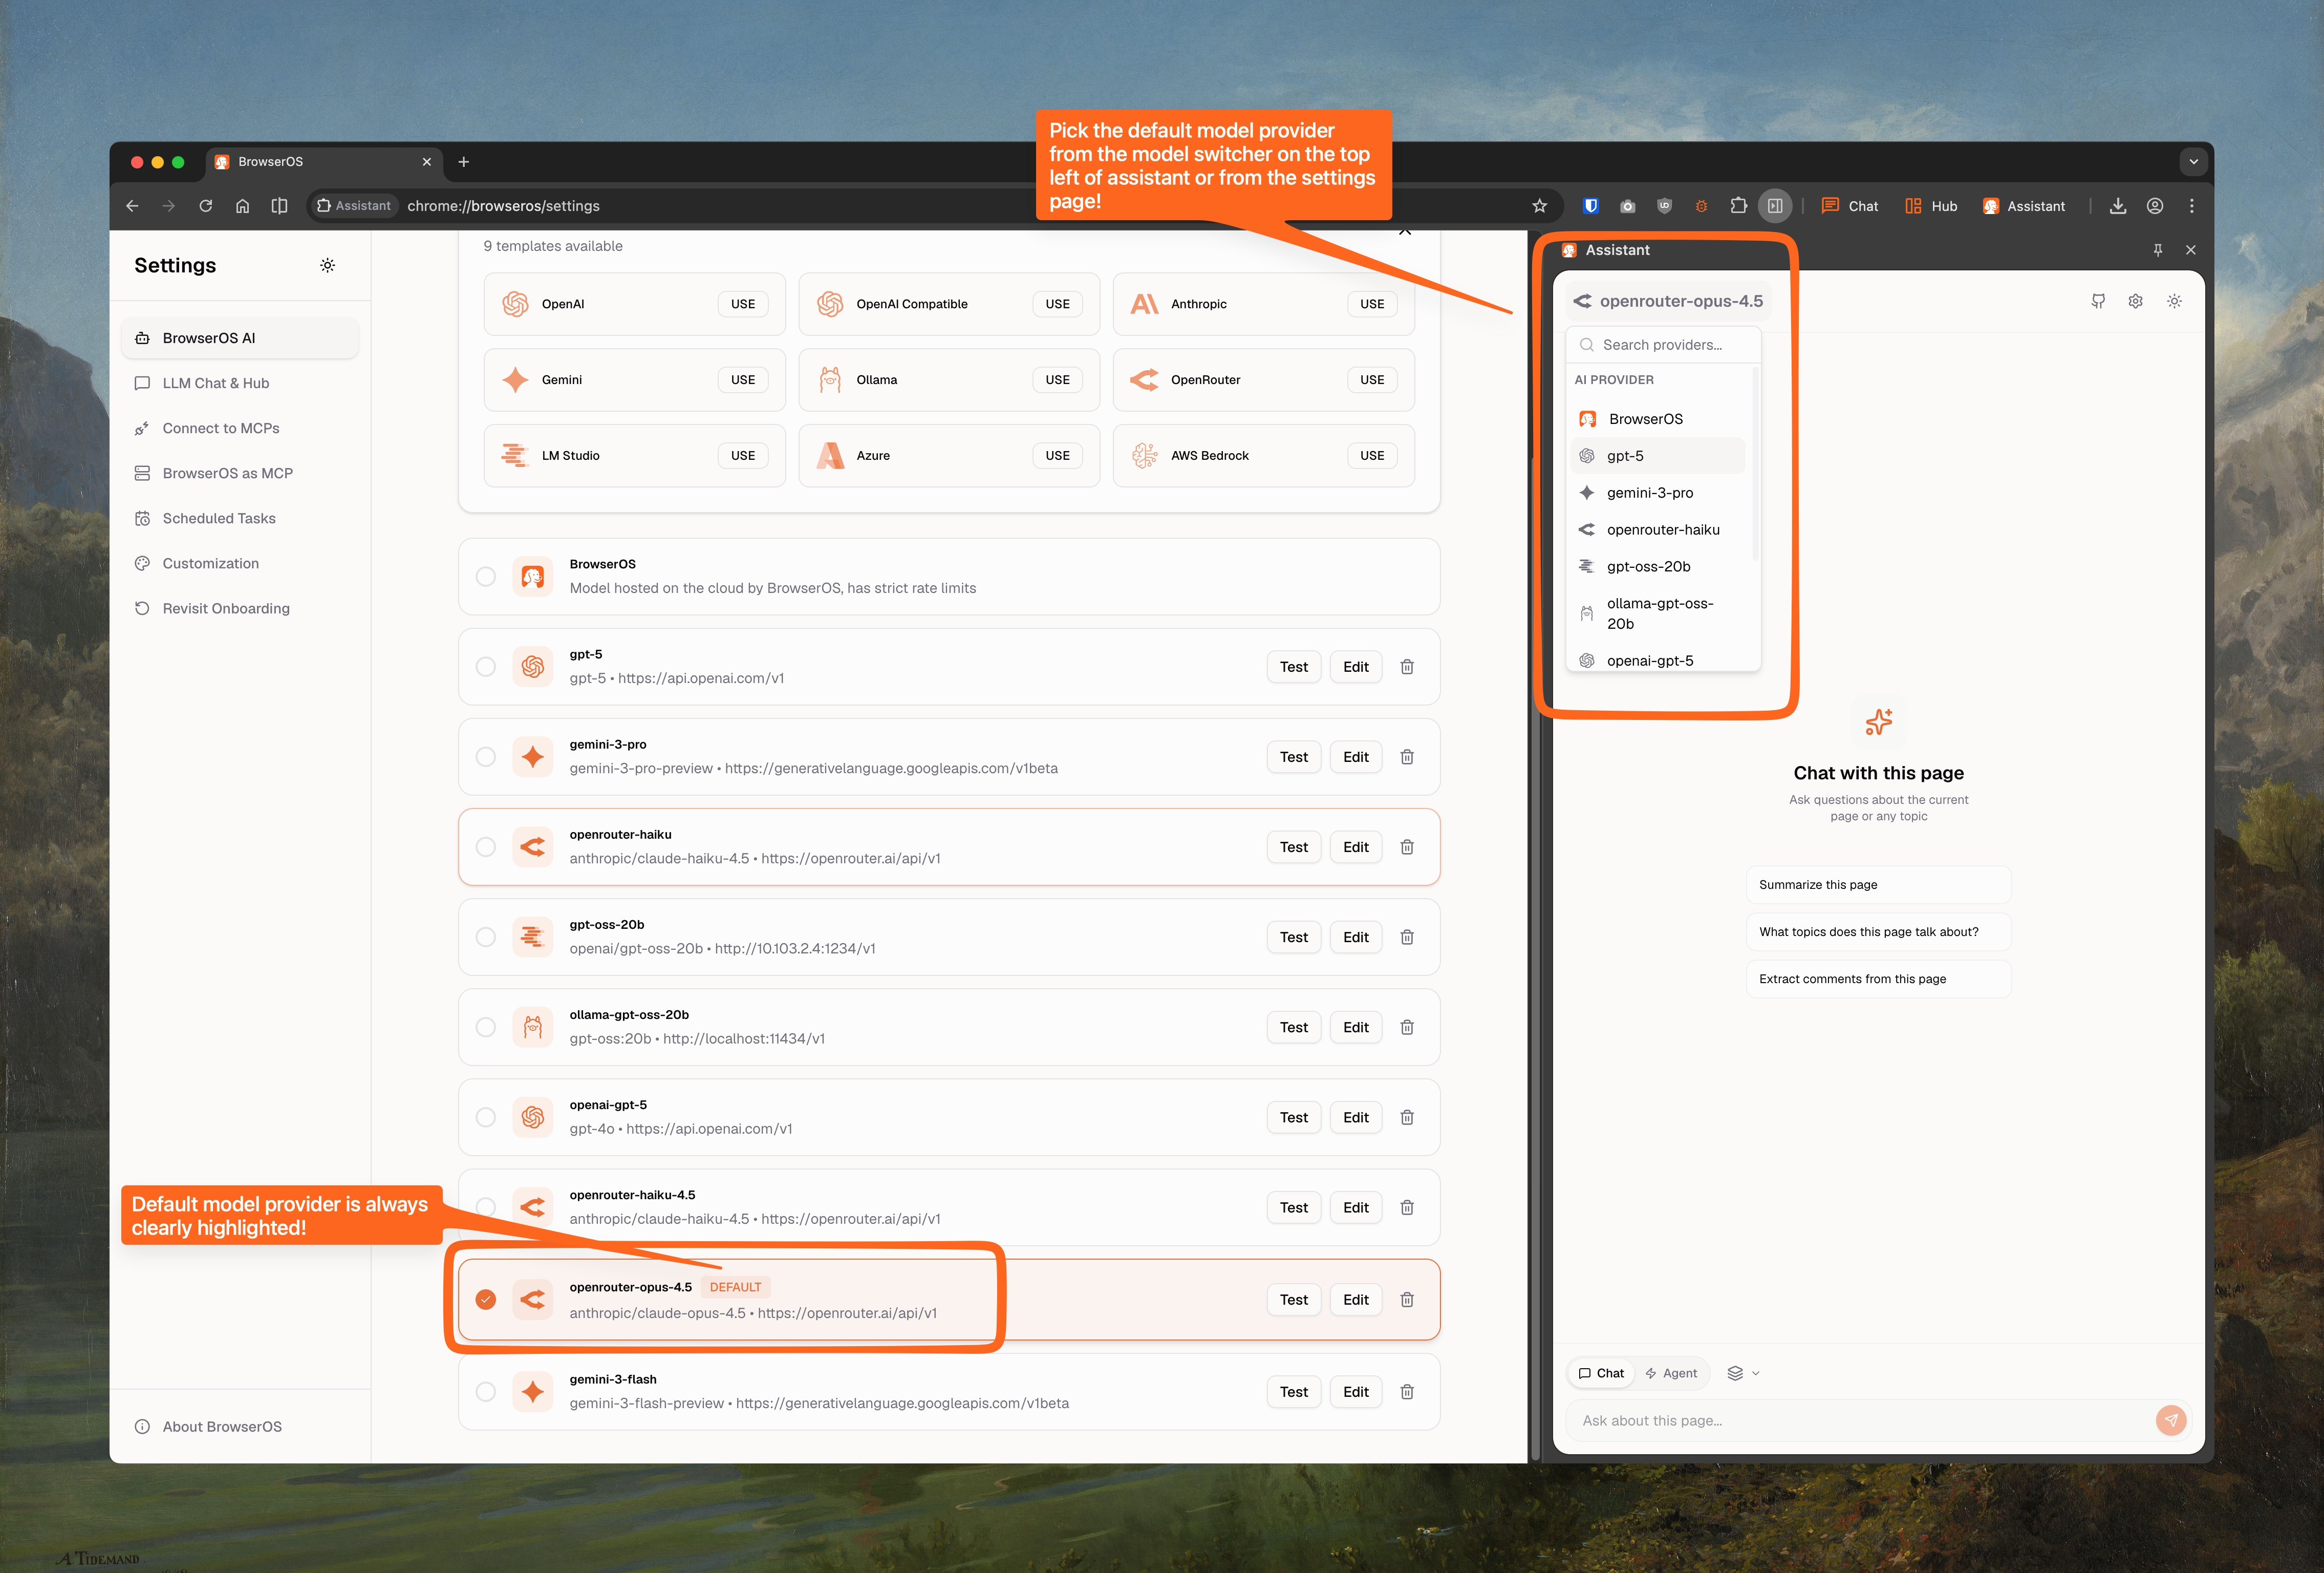Click the send message arrow button

pos(2170,1420)
